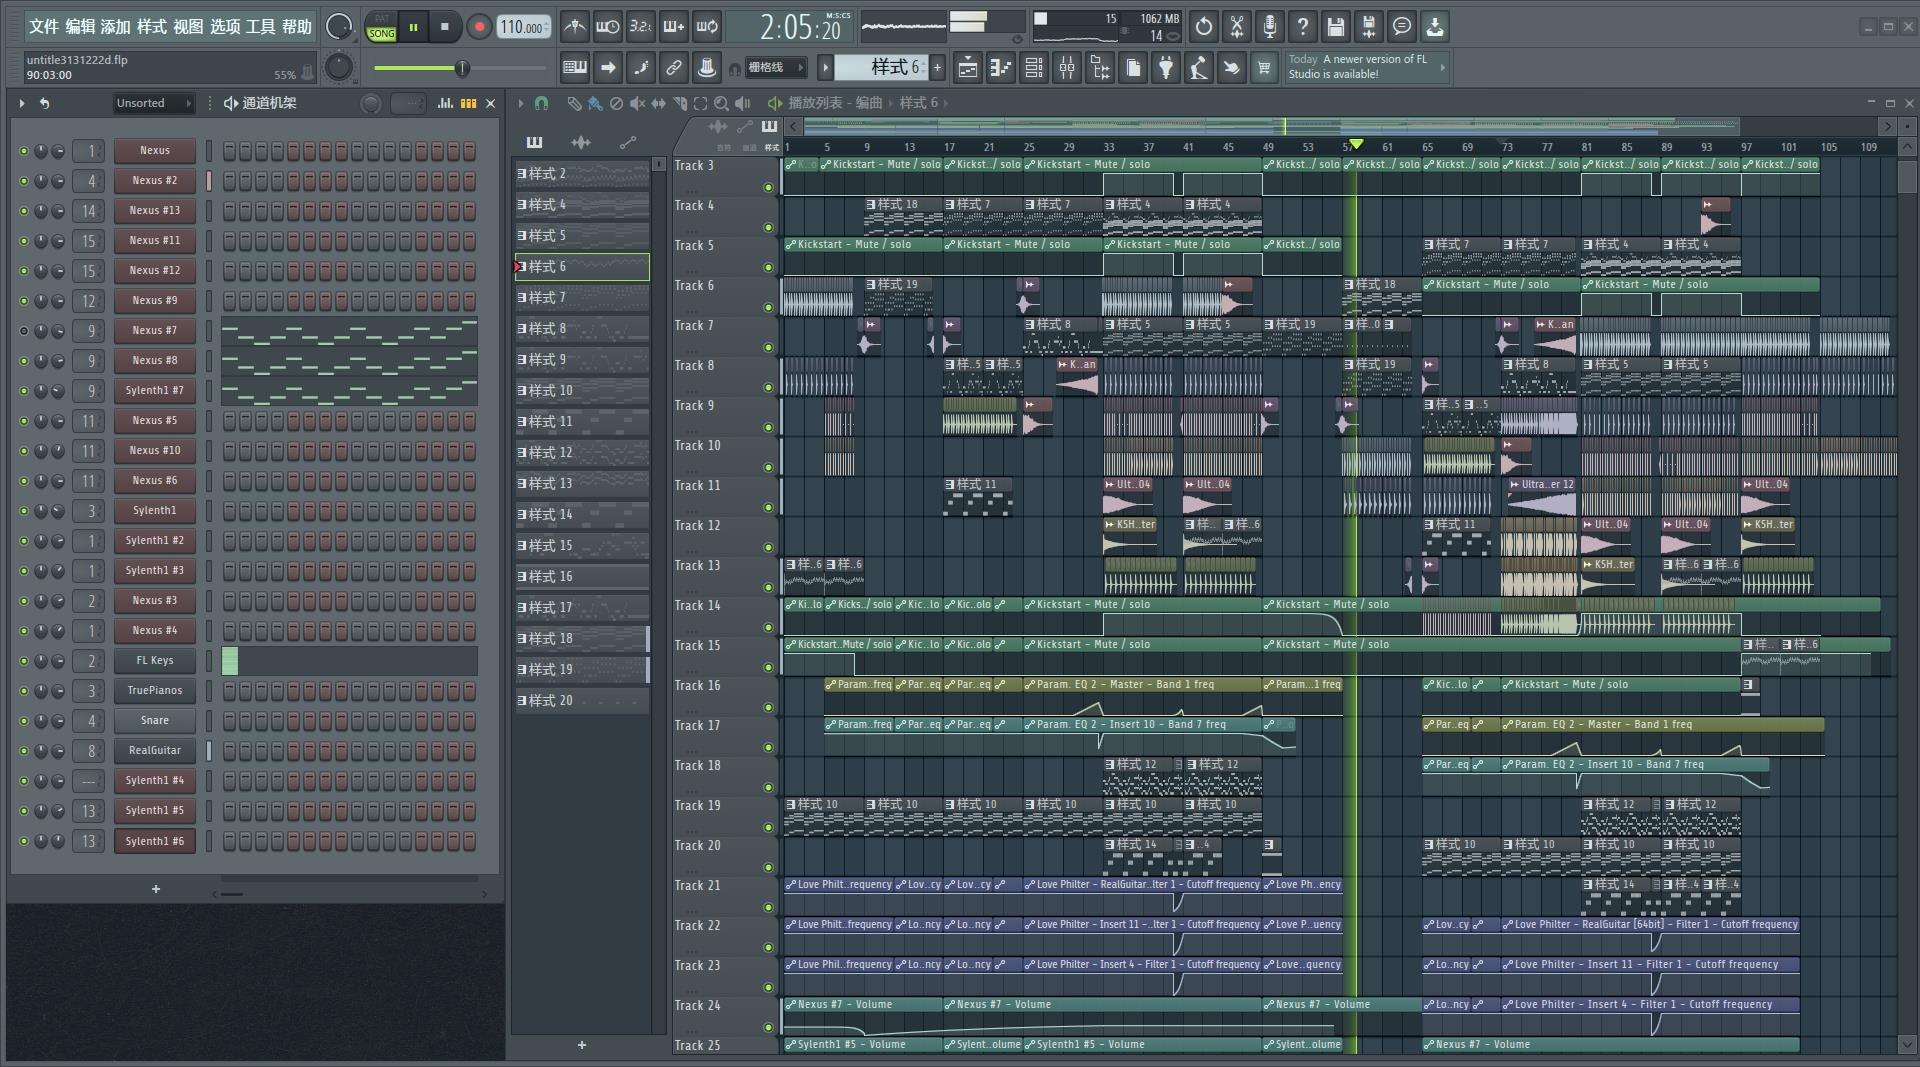Screen dimensions: 1920x1067
Task: Click the save project floppy icon
Action: click(1336, 27)
